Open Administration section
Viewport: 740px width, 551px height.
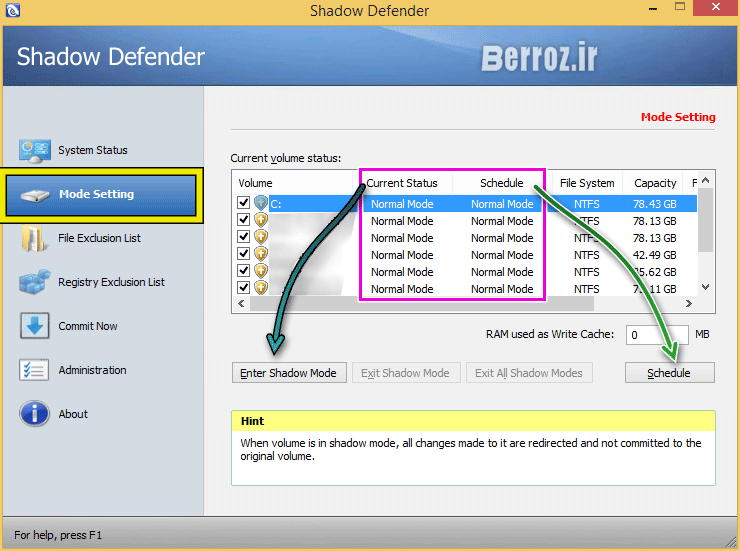click(92, 370)
